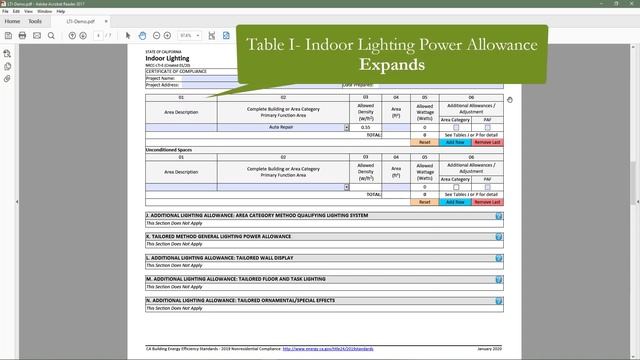Open the zoom percentage dropdown
Image resolution: width=640 pixels, height=360 pixels.
tap(198, 36)
